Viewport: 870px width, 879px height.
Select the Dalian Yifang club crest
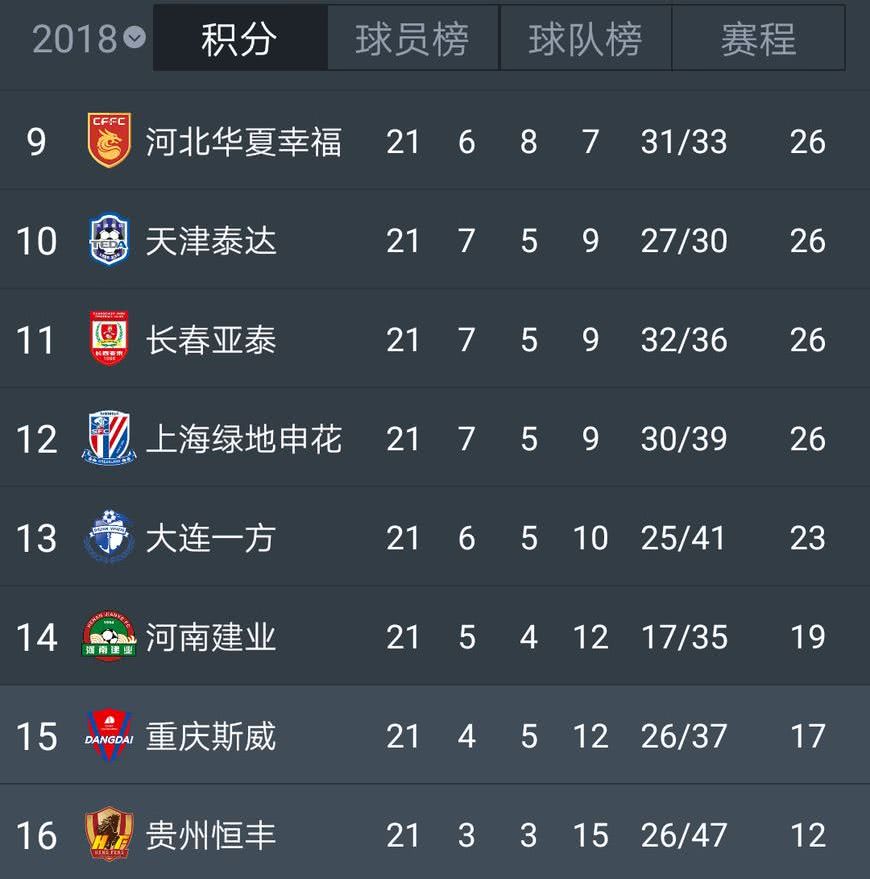108,538
